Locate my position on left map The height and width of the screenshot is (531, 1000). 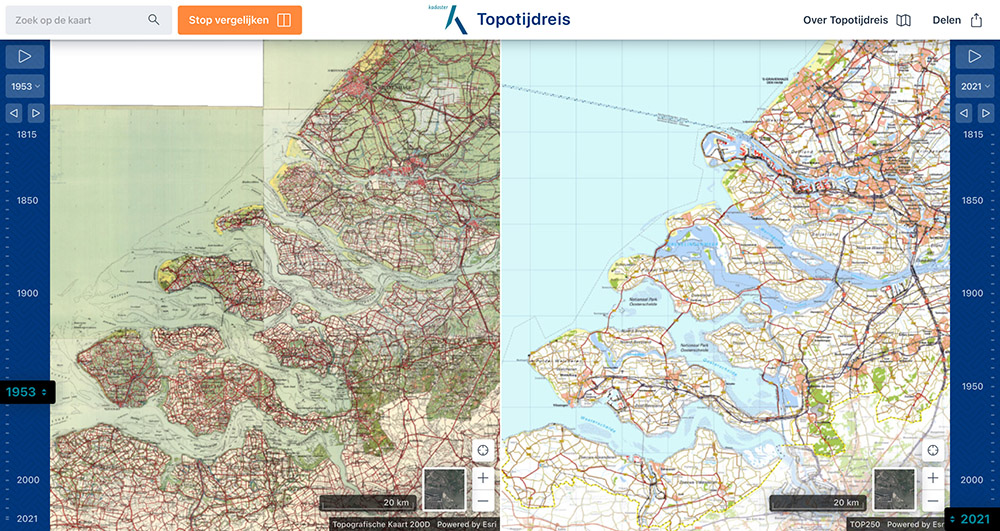click(x=483, y=451)
